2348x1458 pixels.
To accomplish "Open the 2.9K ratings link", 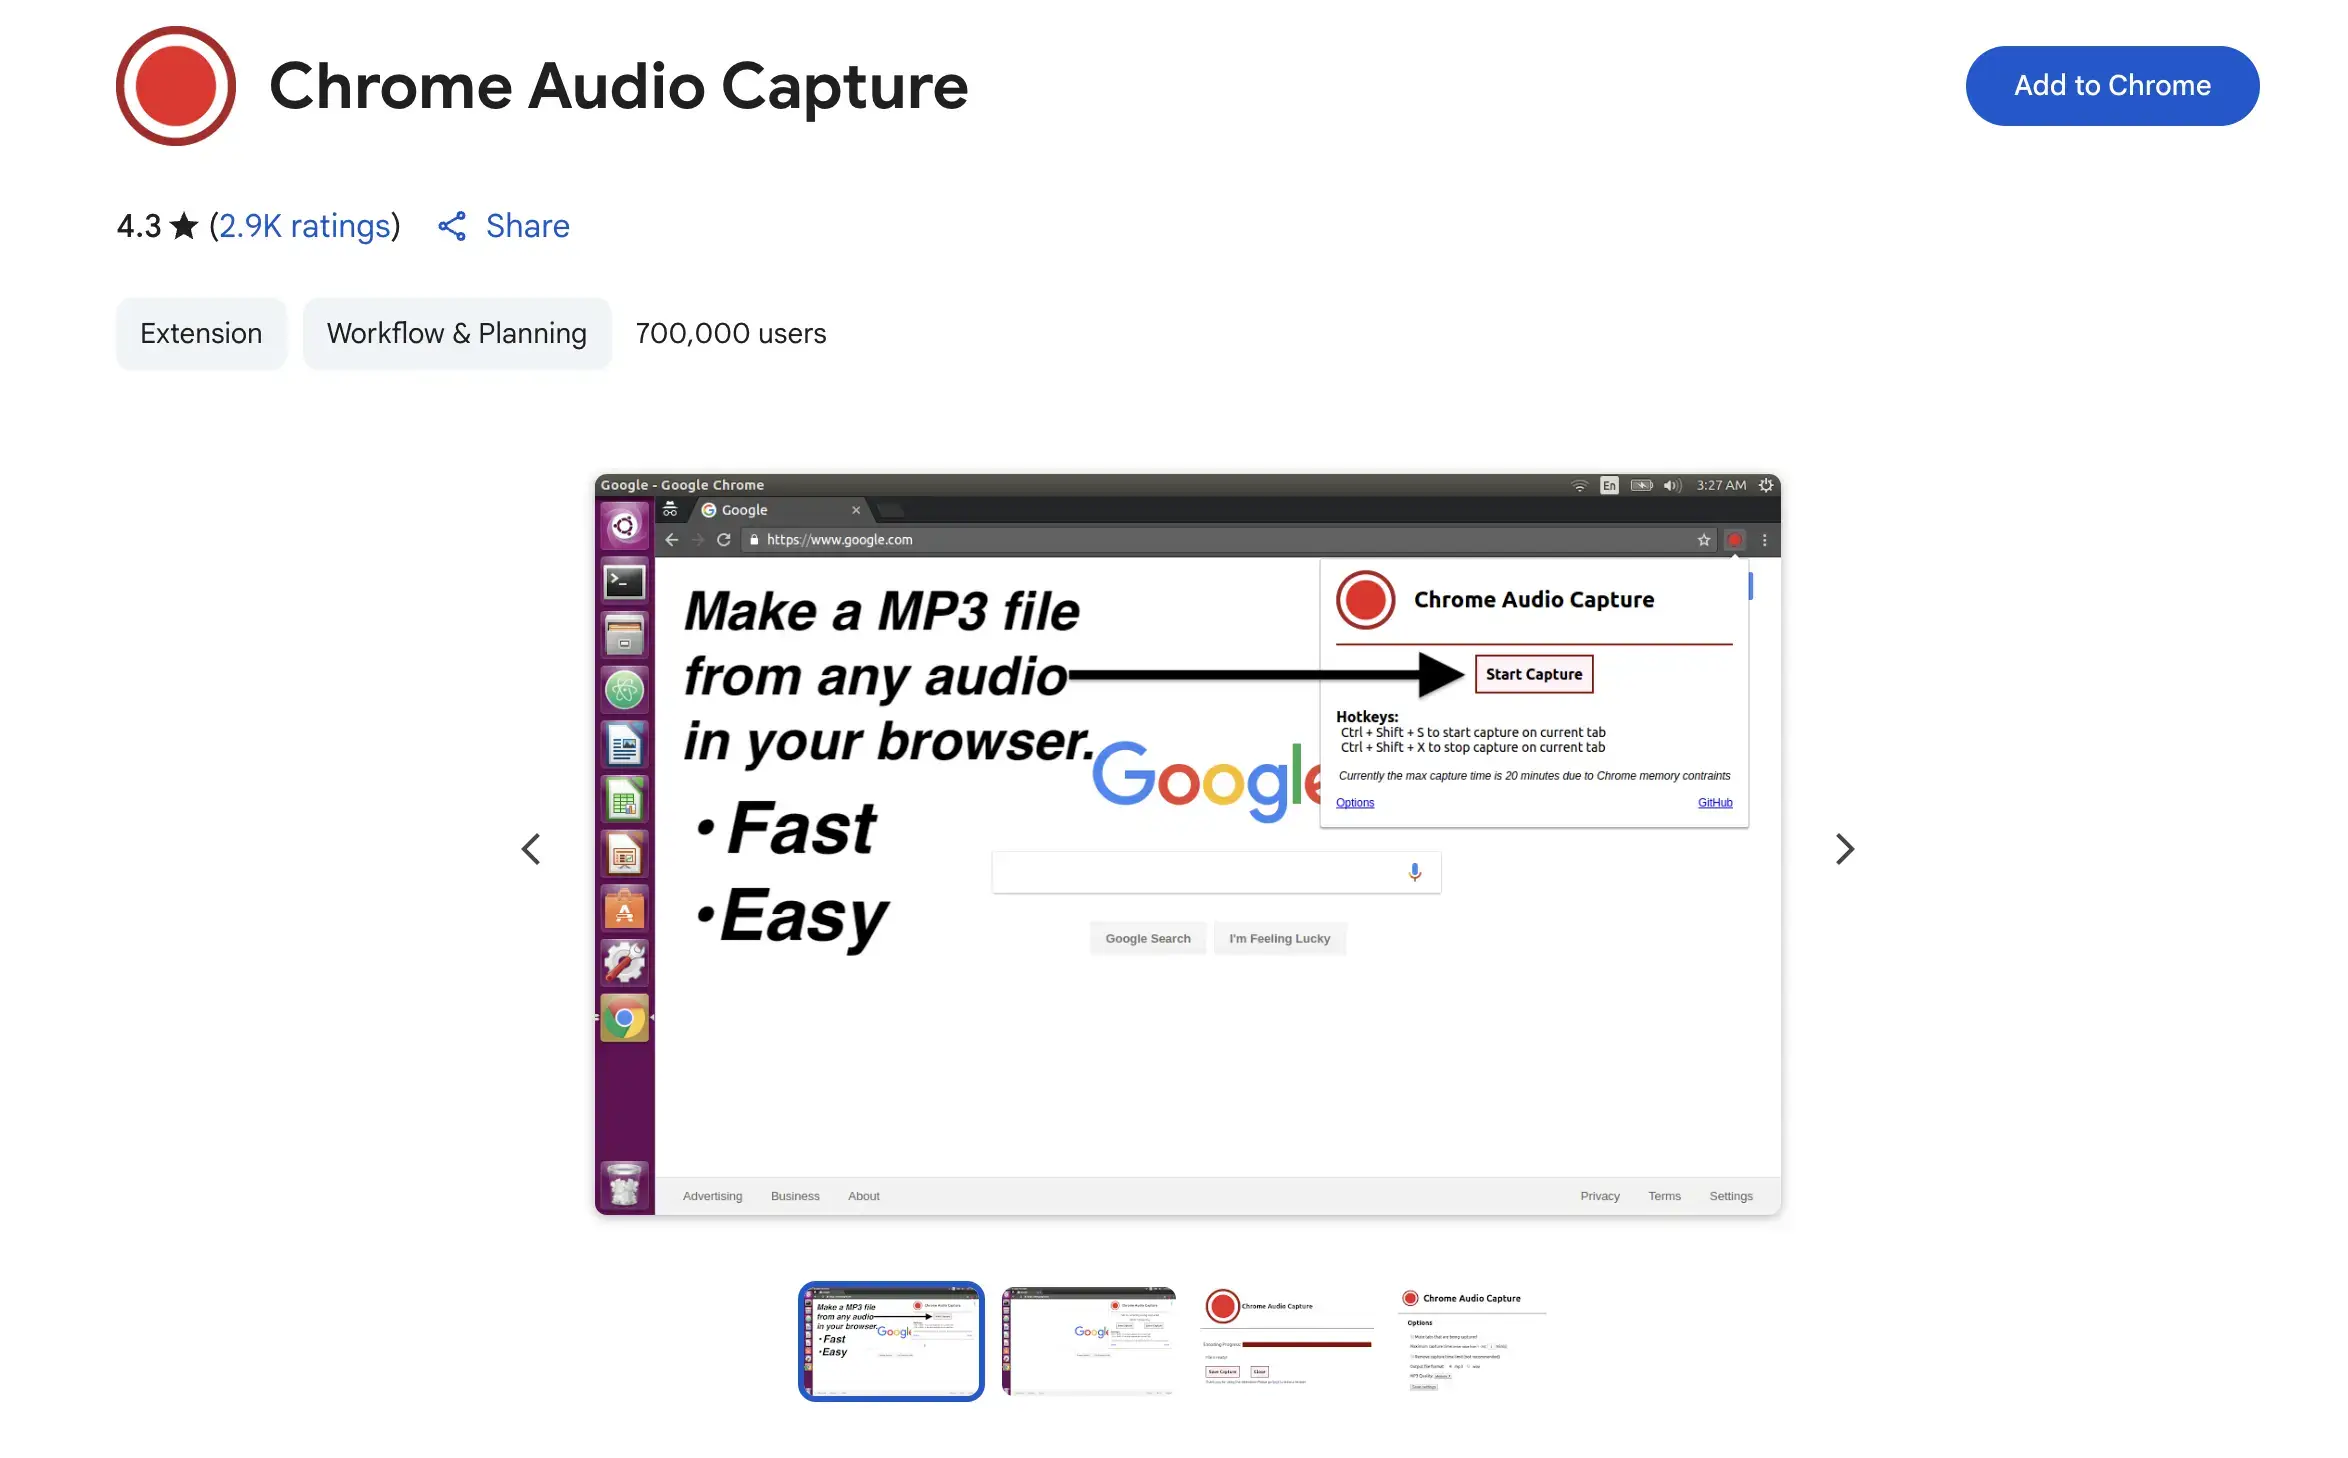I will click(x=304, y=226).
